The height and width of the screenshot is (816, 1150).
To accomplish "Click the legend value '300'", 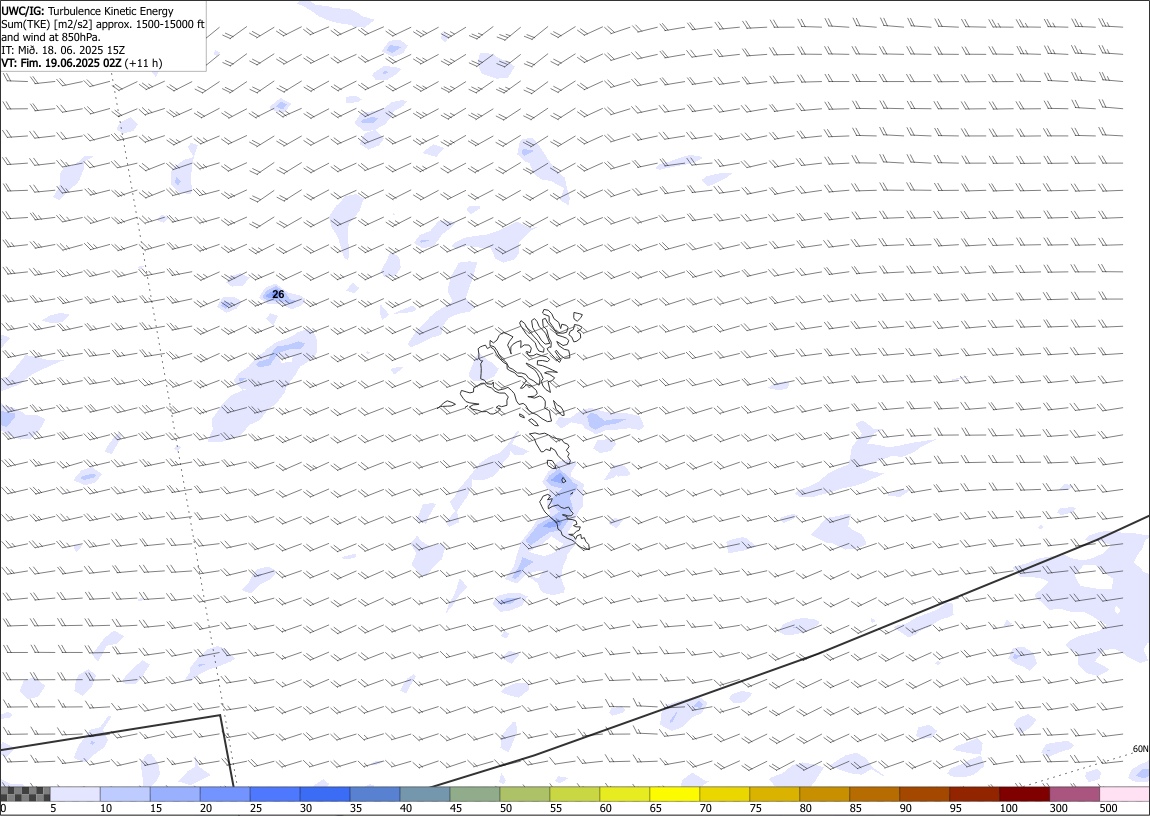I will tap(1058, 808).
